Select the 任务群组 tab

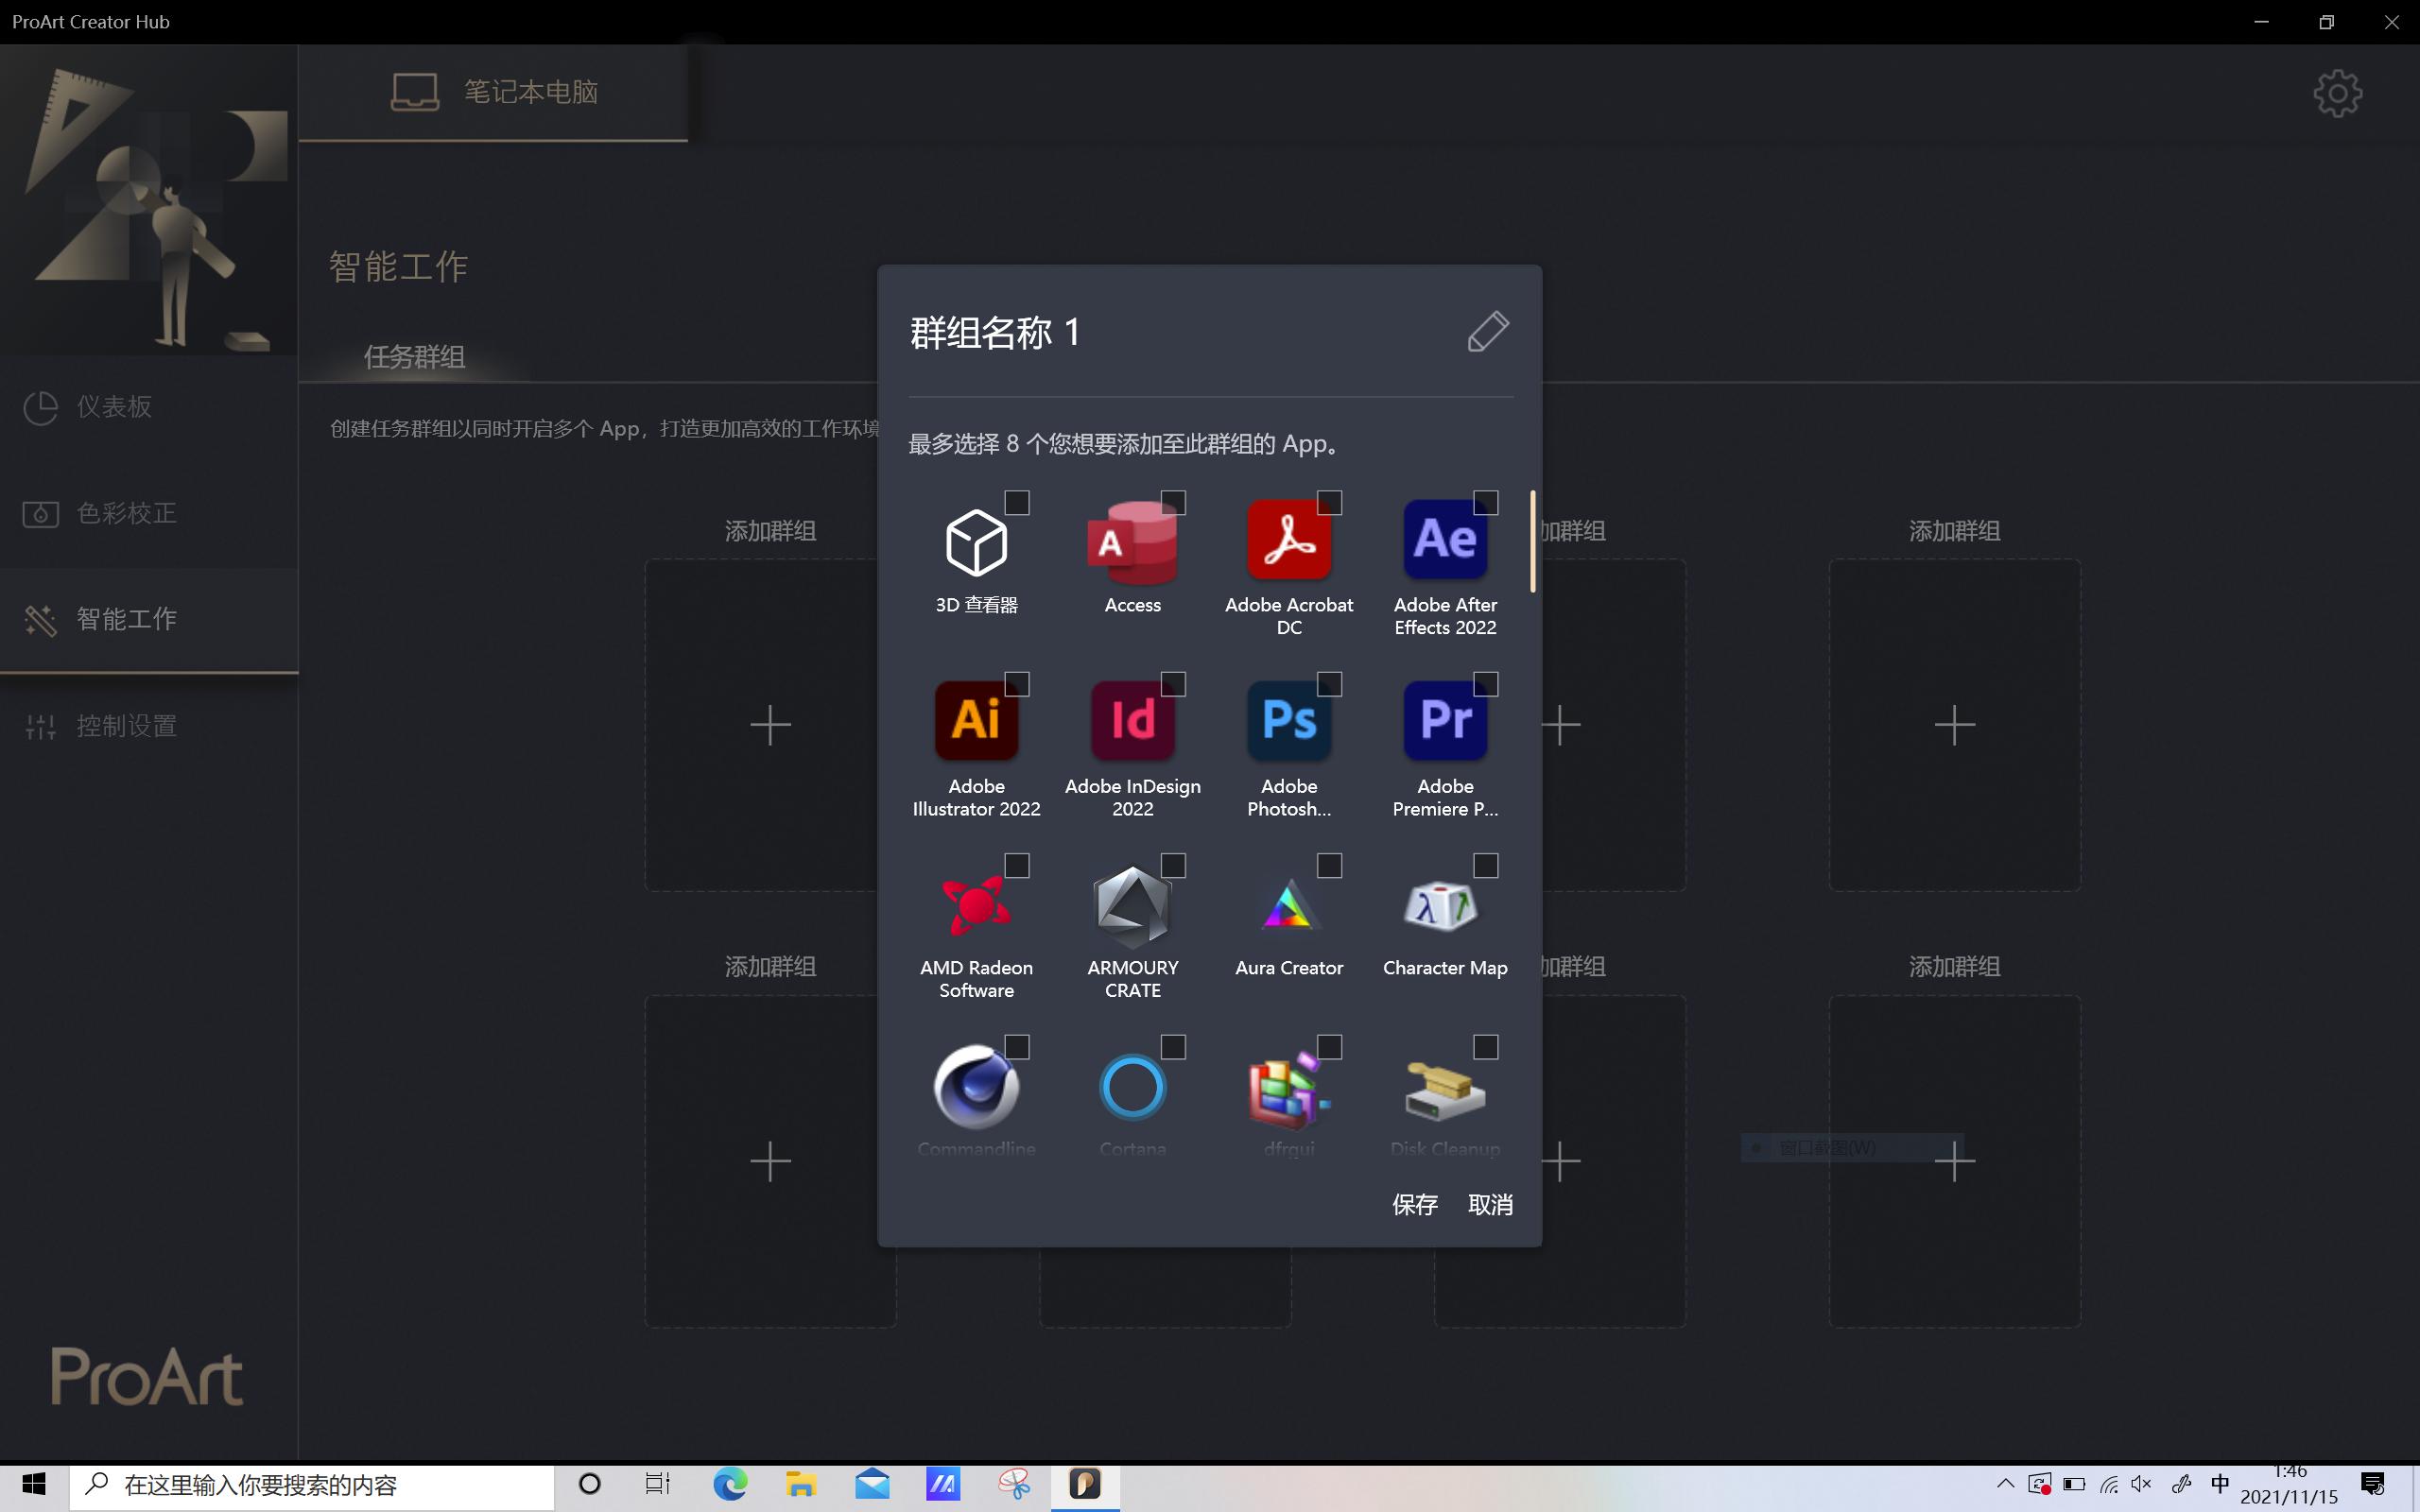[x=413, y=357]
